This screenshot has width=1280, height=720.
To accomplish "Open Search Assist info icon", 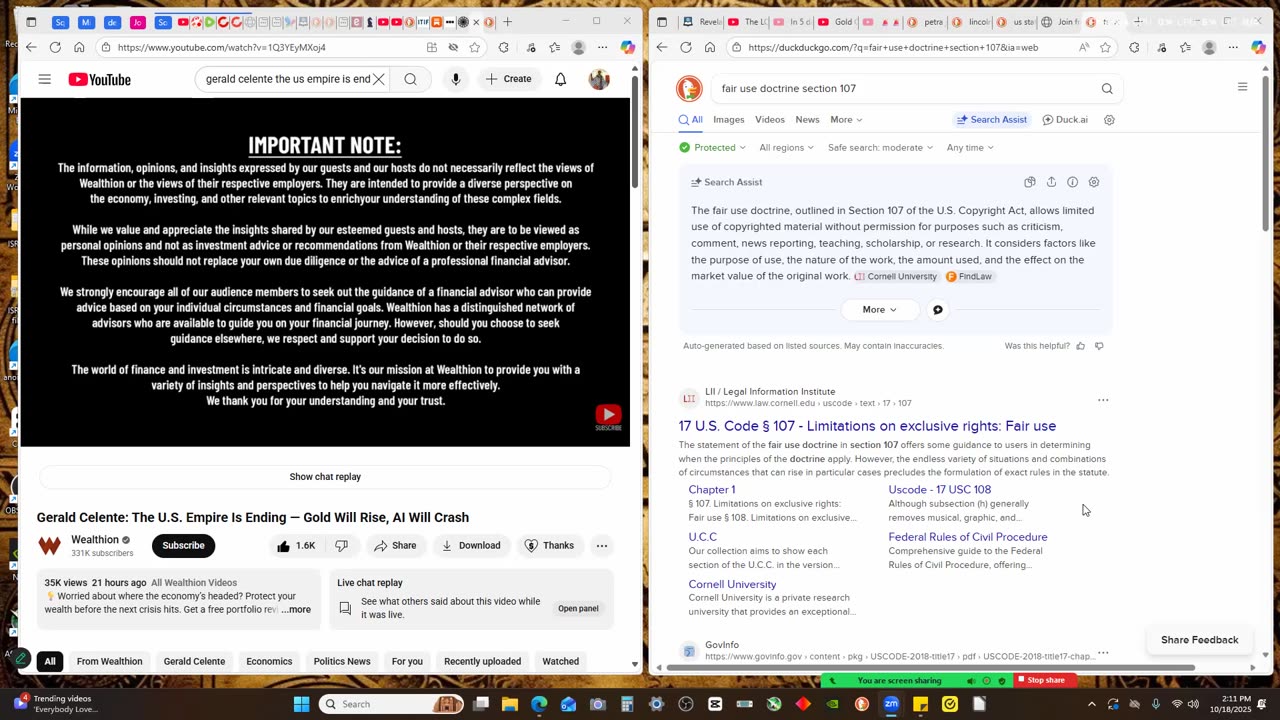I will 1072,182.
